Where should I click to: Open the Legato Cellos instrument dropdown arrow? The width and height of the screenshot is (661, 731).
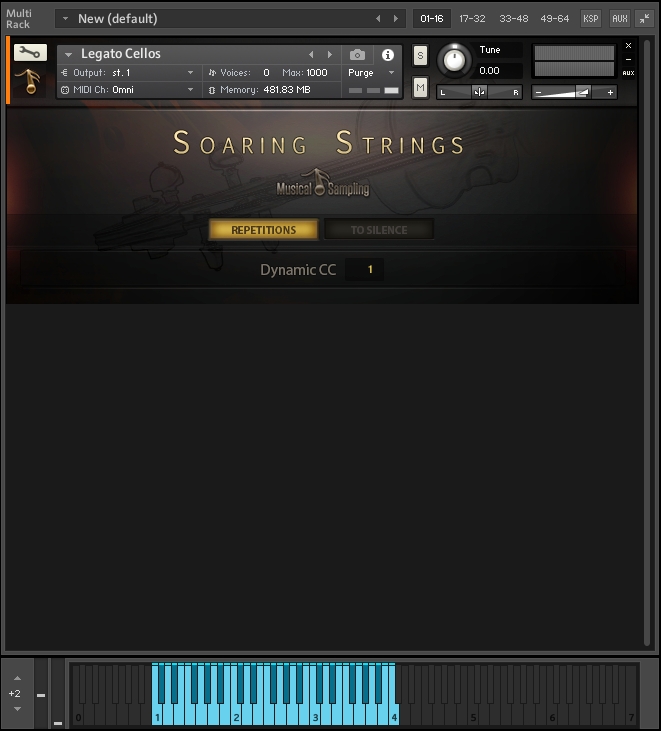pos(69,55)
